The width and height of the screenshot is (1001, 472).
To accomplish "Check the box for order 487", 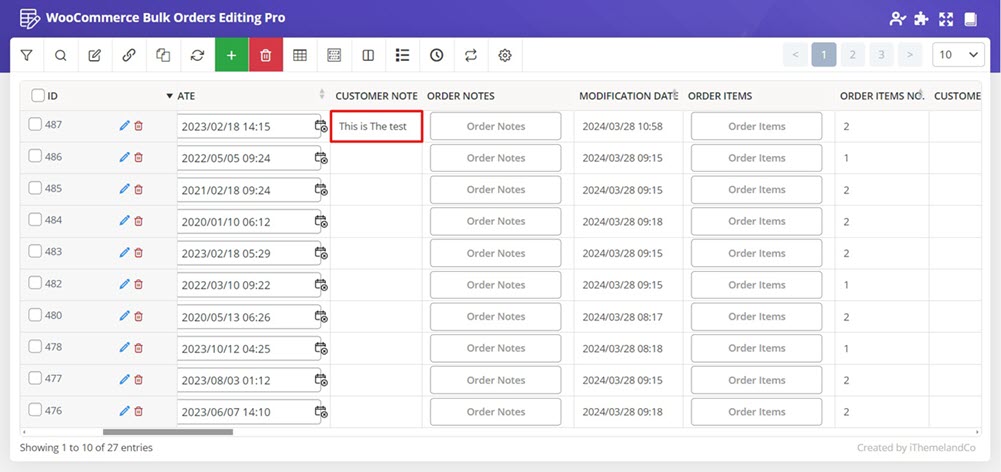I will pos(34,125).
